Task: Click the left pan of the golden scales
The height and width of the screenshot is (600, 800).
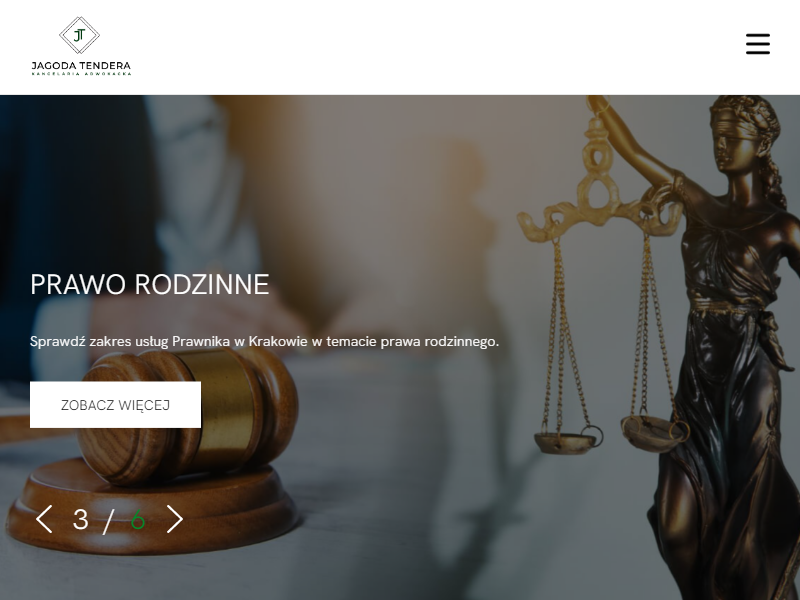Action: pos(568,441)
